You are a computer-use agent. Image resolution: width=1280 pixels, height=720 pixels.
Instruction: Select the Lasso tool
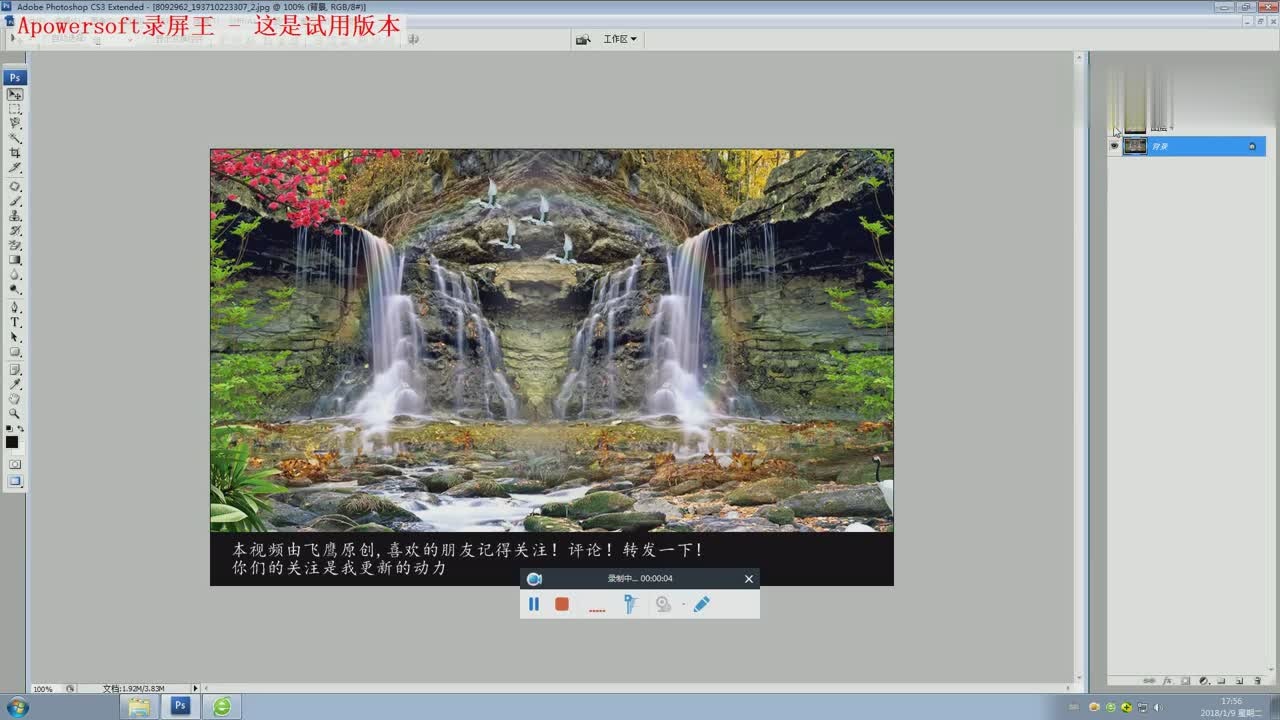coord(15,123)
